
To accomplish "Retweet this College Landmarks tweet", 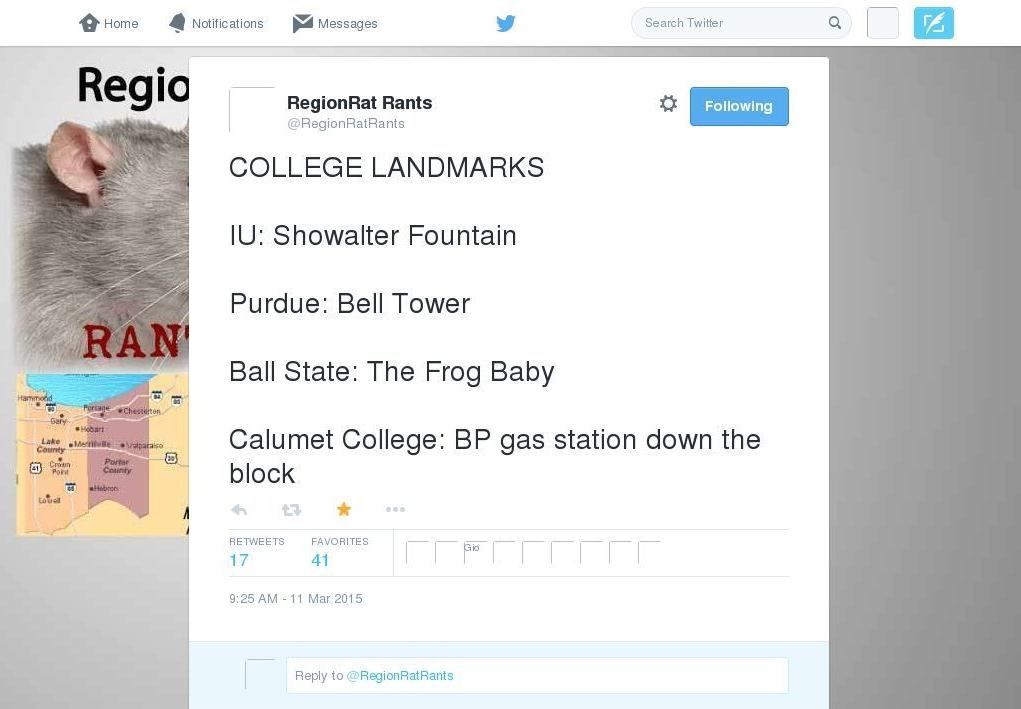I will pyautogui.click(x=291, y=510).
